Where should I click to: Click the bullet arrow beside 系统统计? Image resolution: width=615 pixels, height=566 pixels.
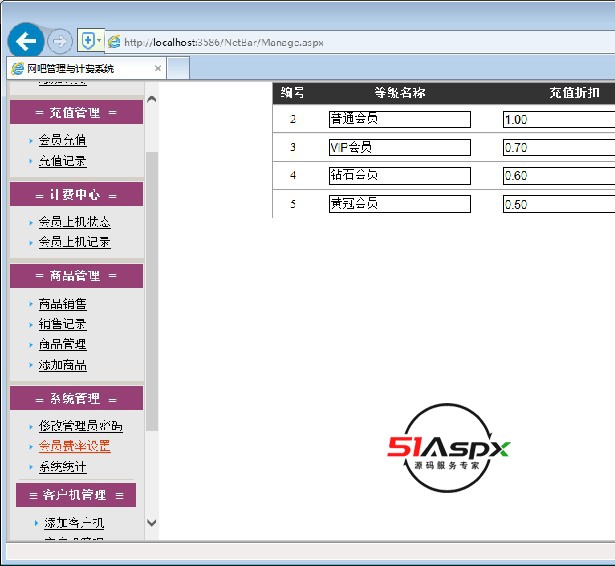click(31, 467)
